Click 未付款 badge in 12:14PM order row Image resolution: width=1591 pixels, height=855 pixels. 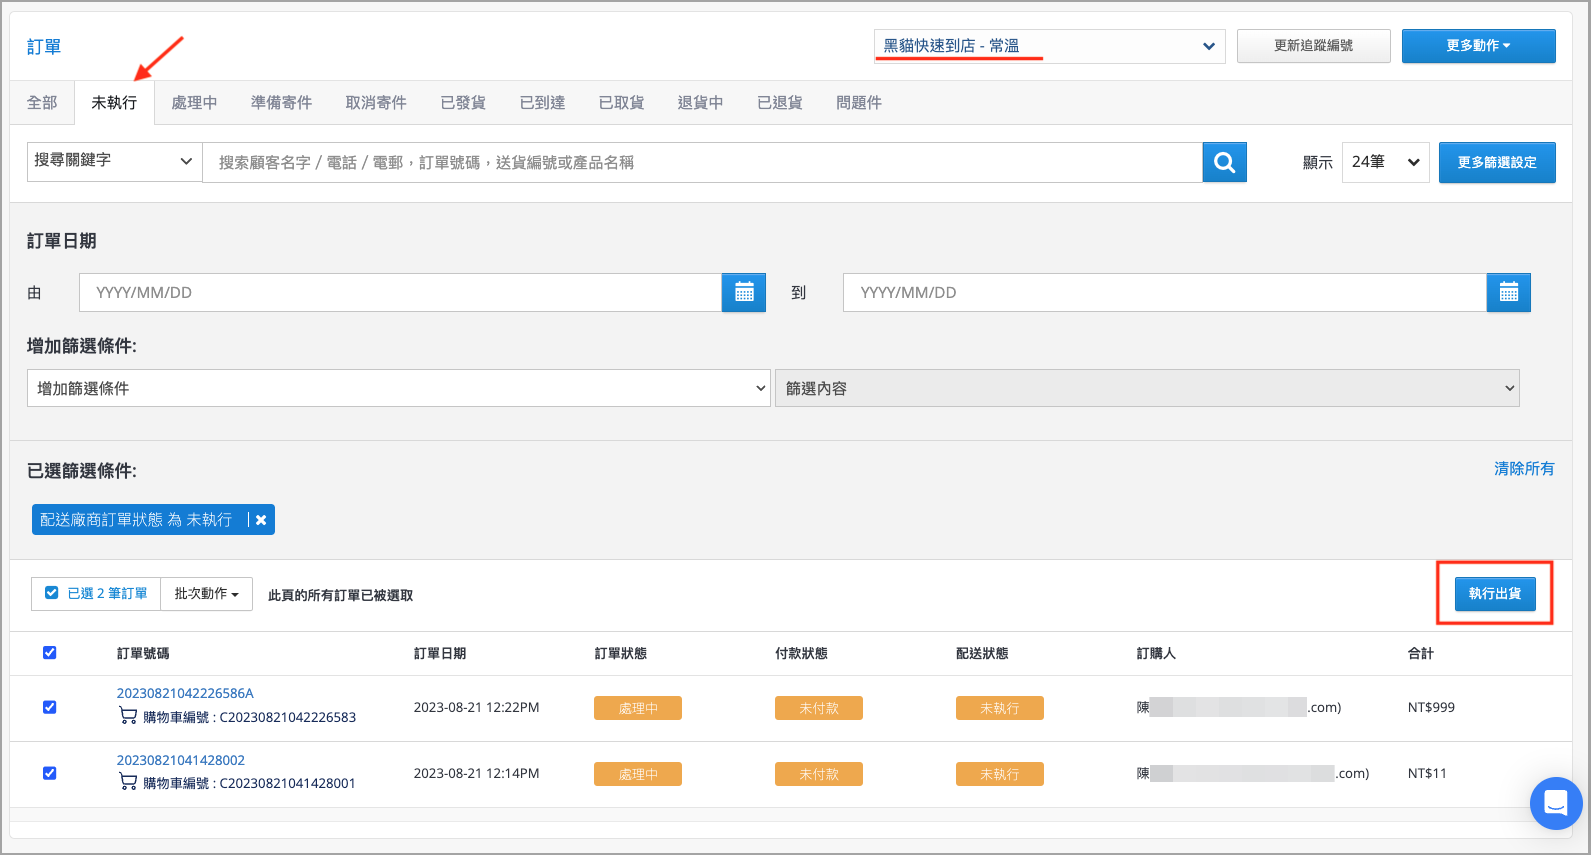819,774
